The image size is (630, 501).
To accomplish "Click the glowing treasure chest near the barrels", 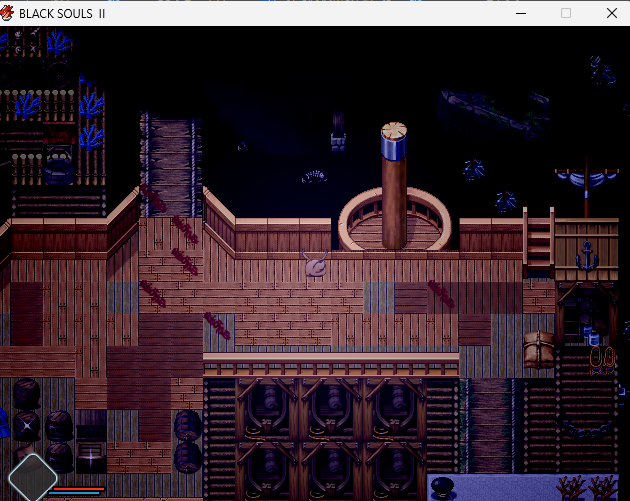I will (91, 457).
